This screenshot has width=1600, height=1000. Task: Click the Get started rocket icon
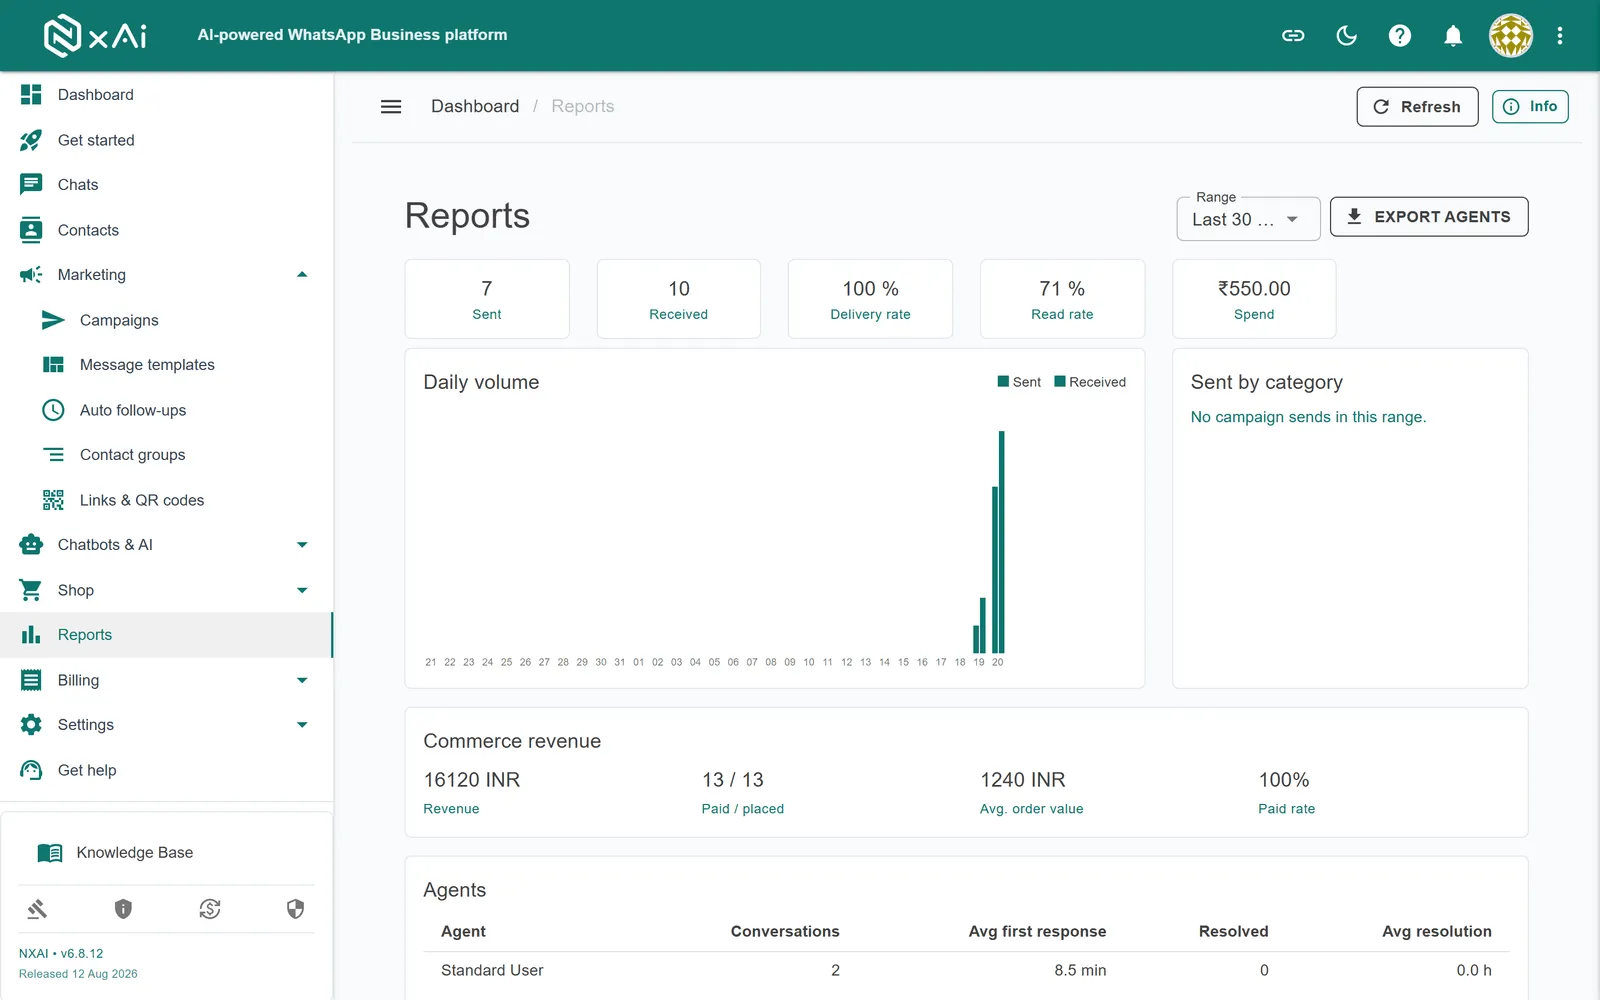[x=31, y=140]
